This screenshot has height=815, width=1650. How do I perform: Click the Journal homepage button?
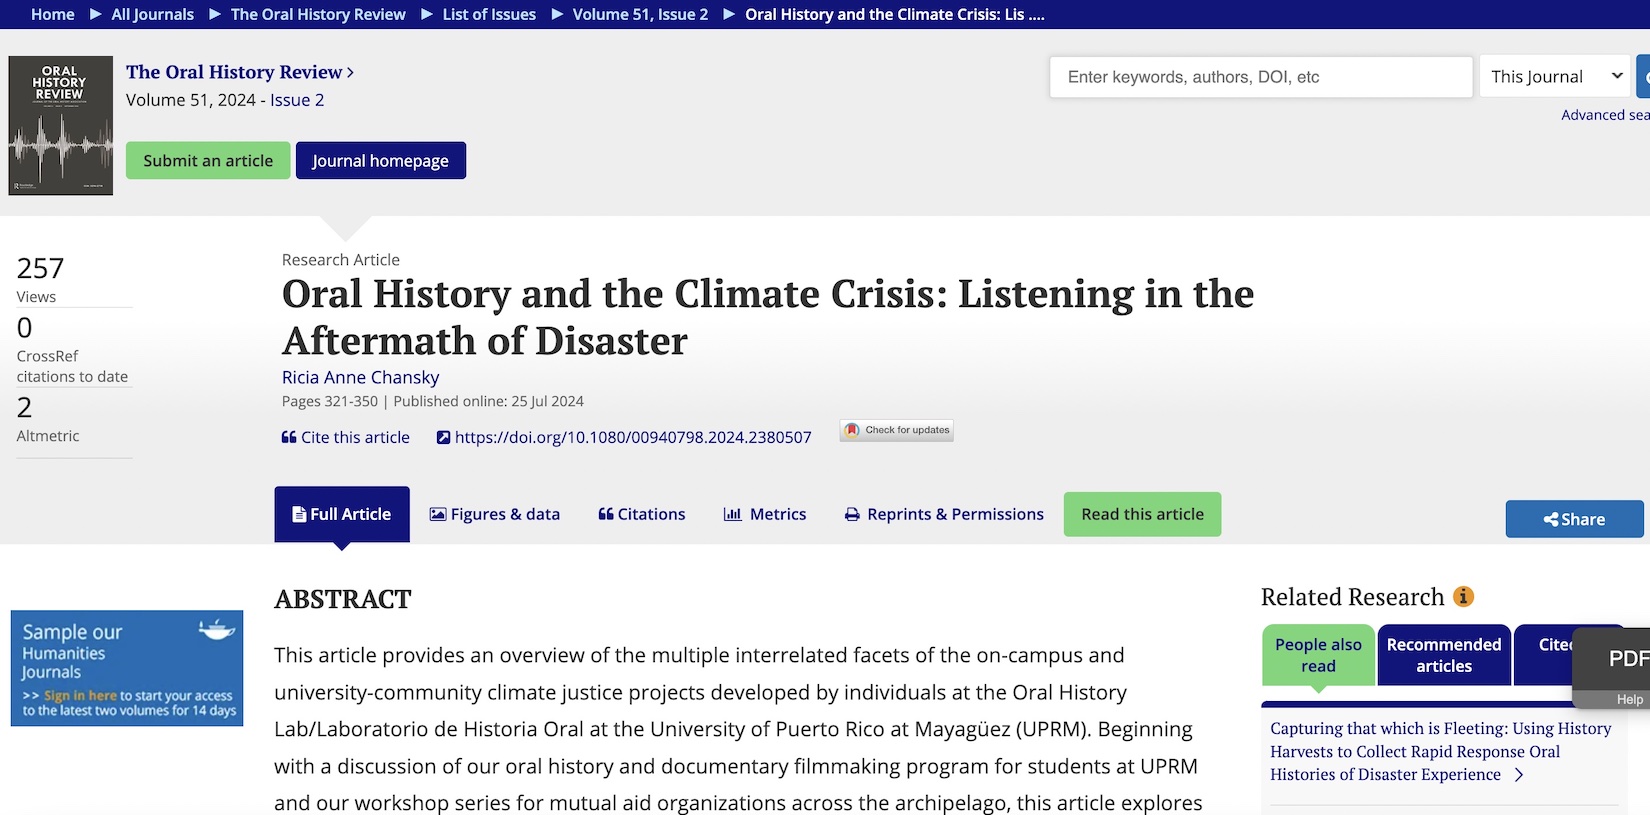(x=380, y=161)
